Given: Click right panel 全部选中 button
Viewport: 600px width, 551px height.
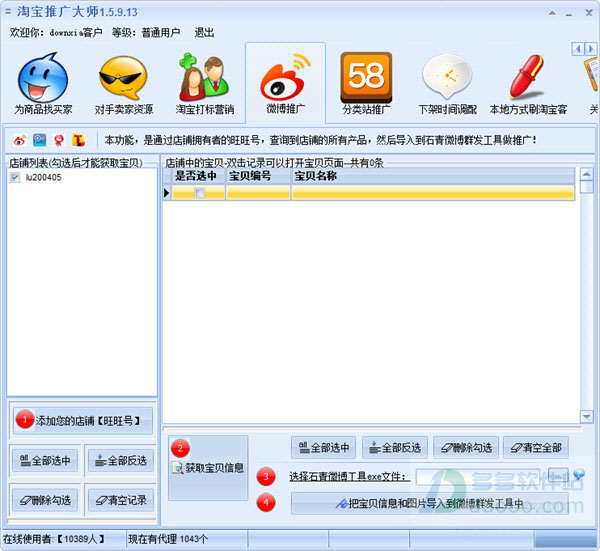Looking at the screenshot, I should (323, 447).
